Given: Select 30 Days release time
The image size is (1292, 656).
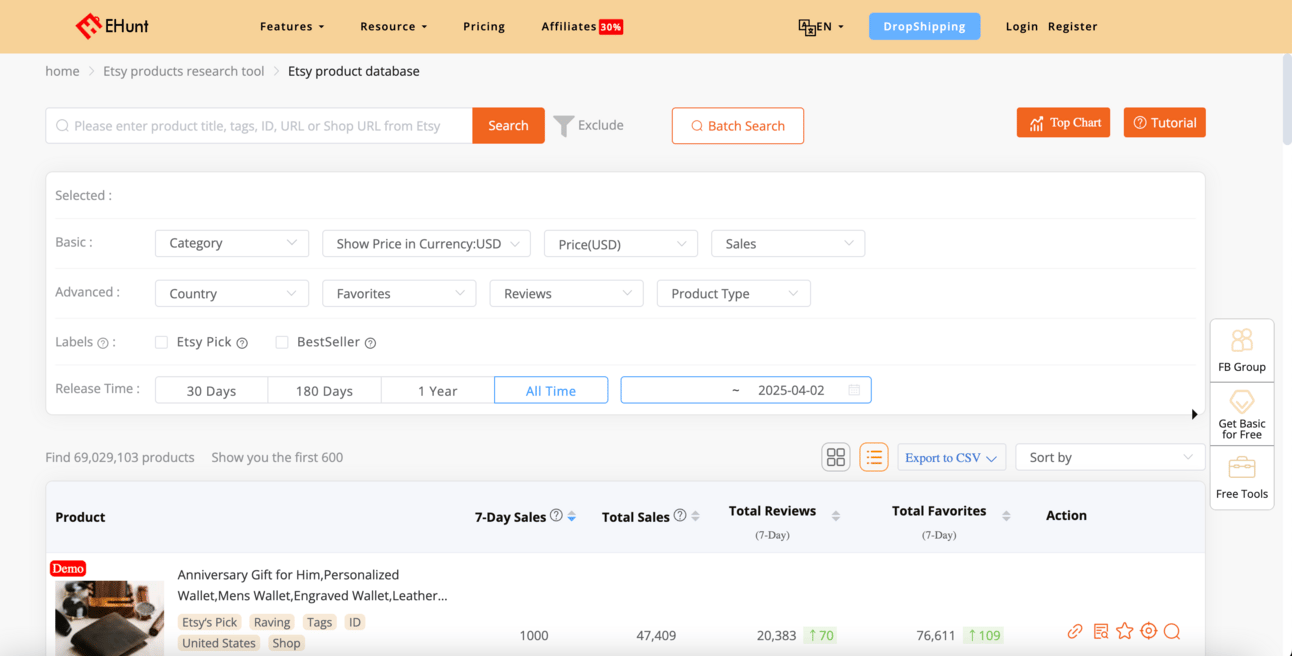Looking at the screenshot, I should (211, 390).
